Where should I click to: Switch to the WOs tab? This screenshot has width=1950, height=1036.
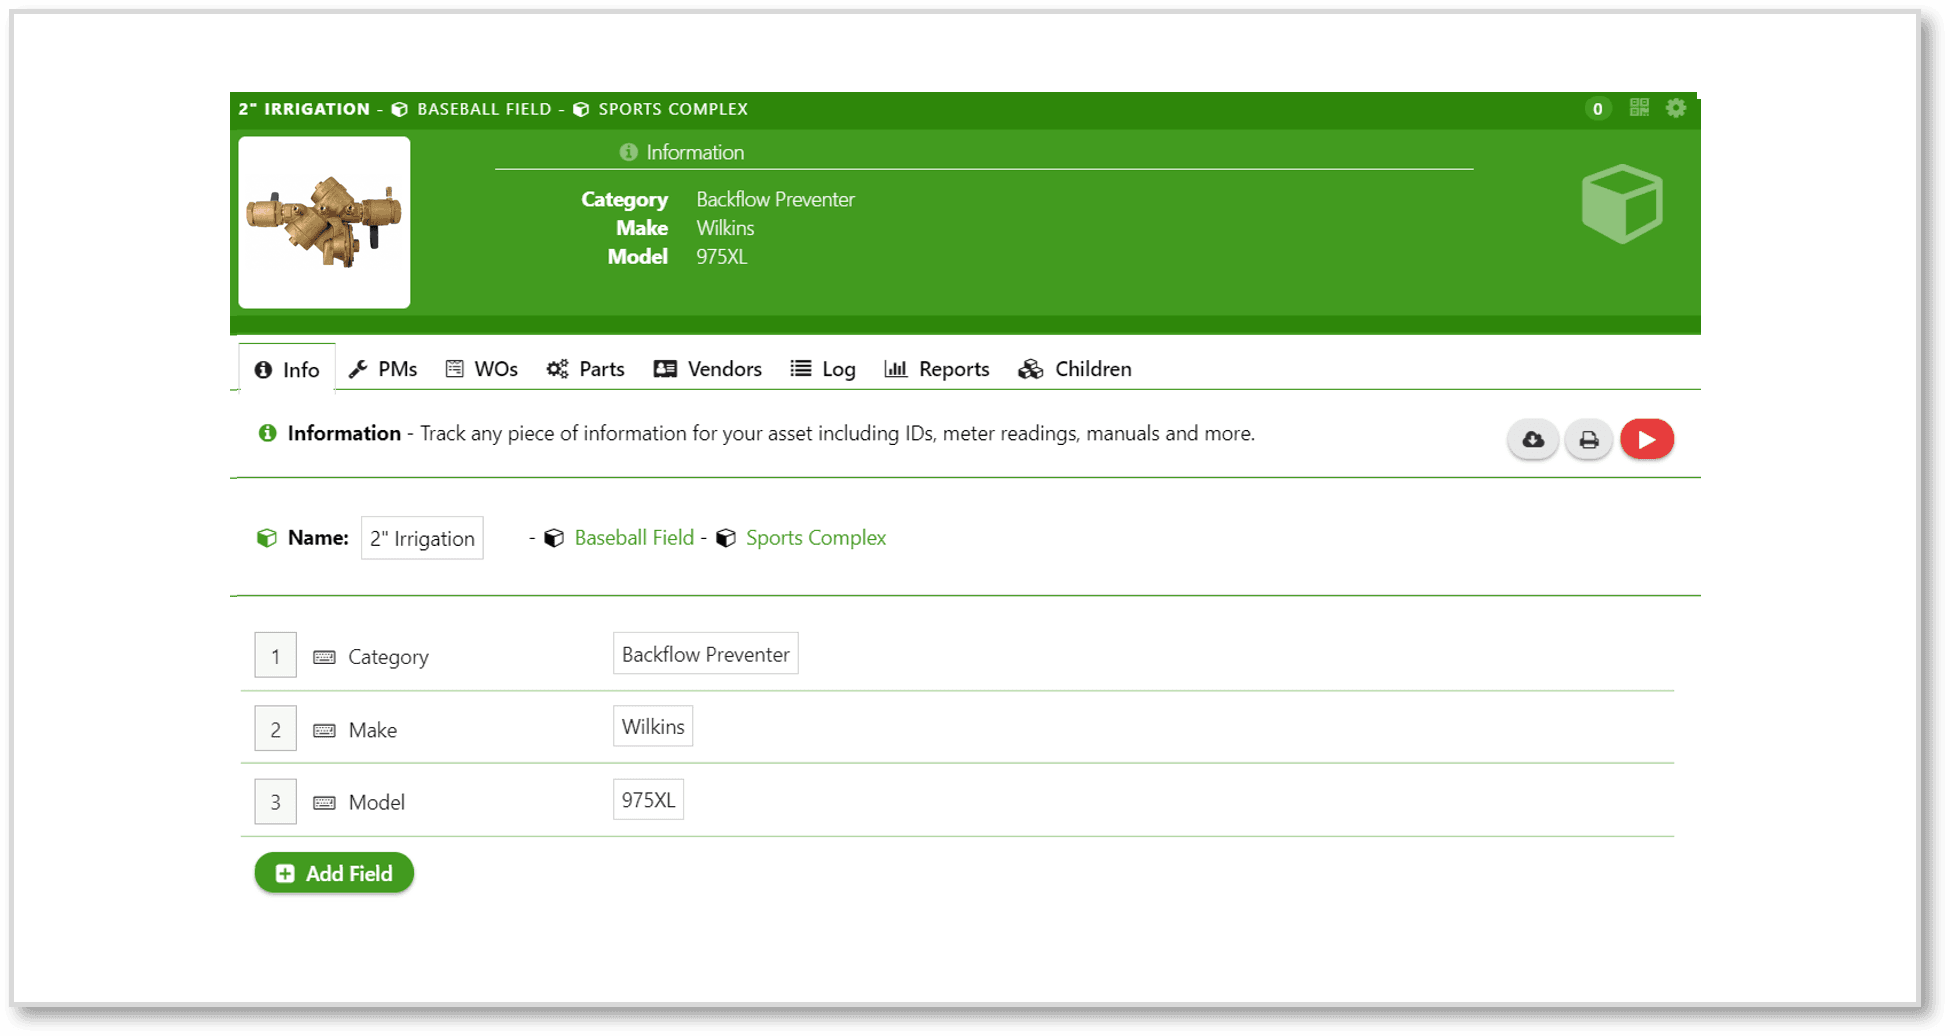(482, 369)
